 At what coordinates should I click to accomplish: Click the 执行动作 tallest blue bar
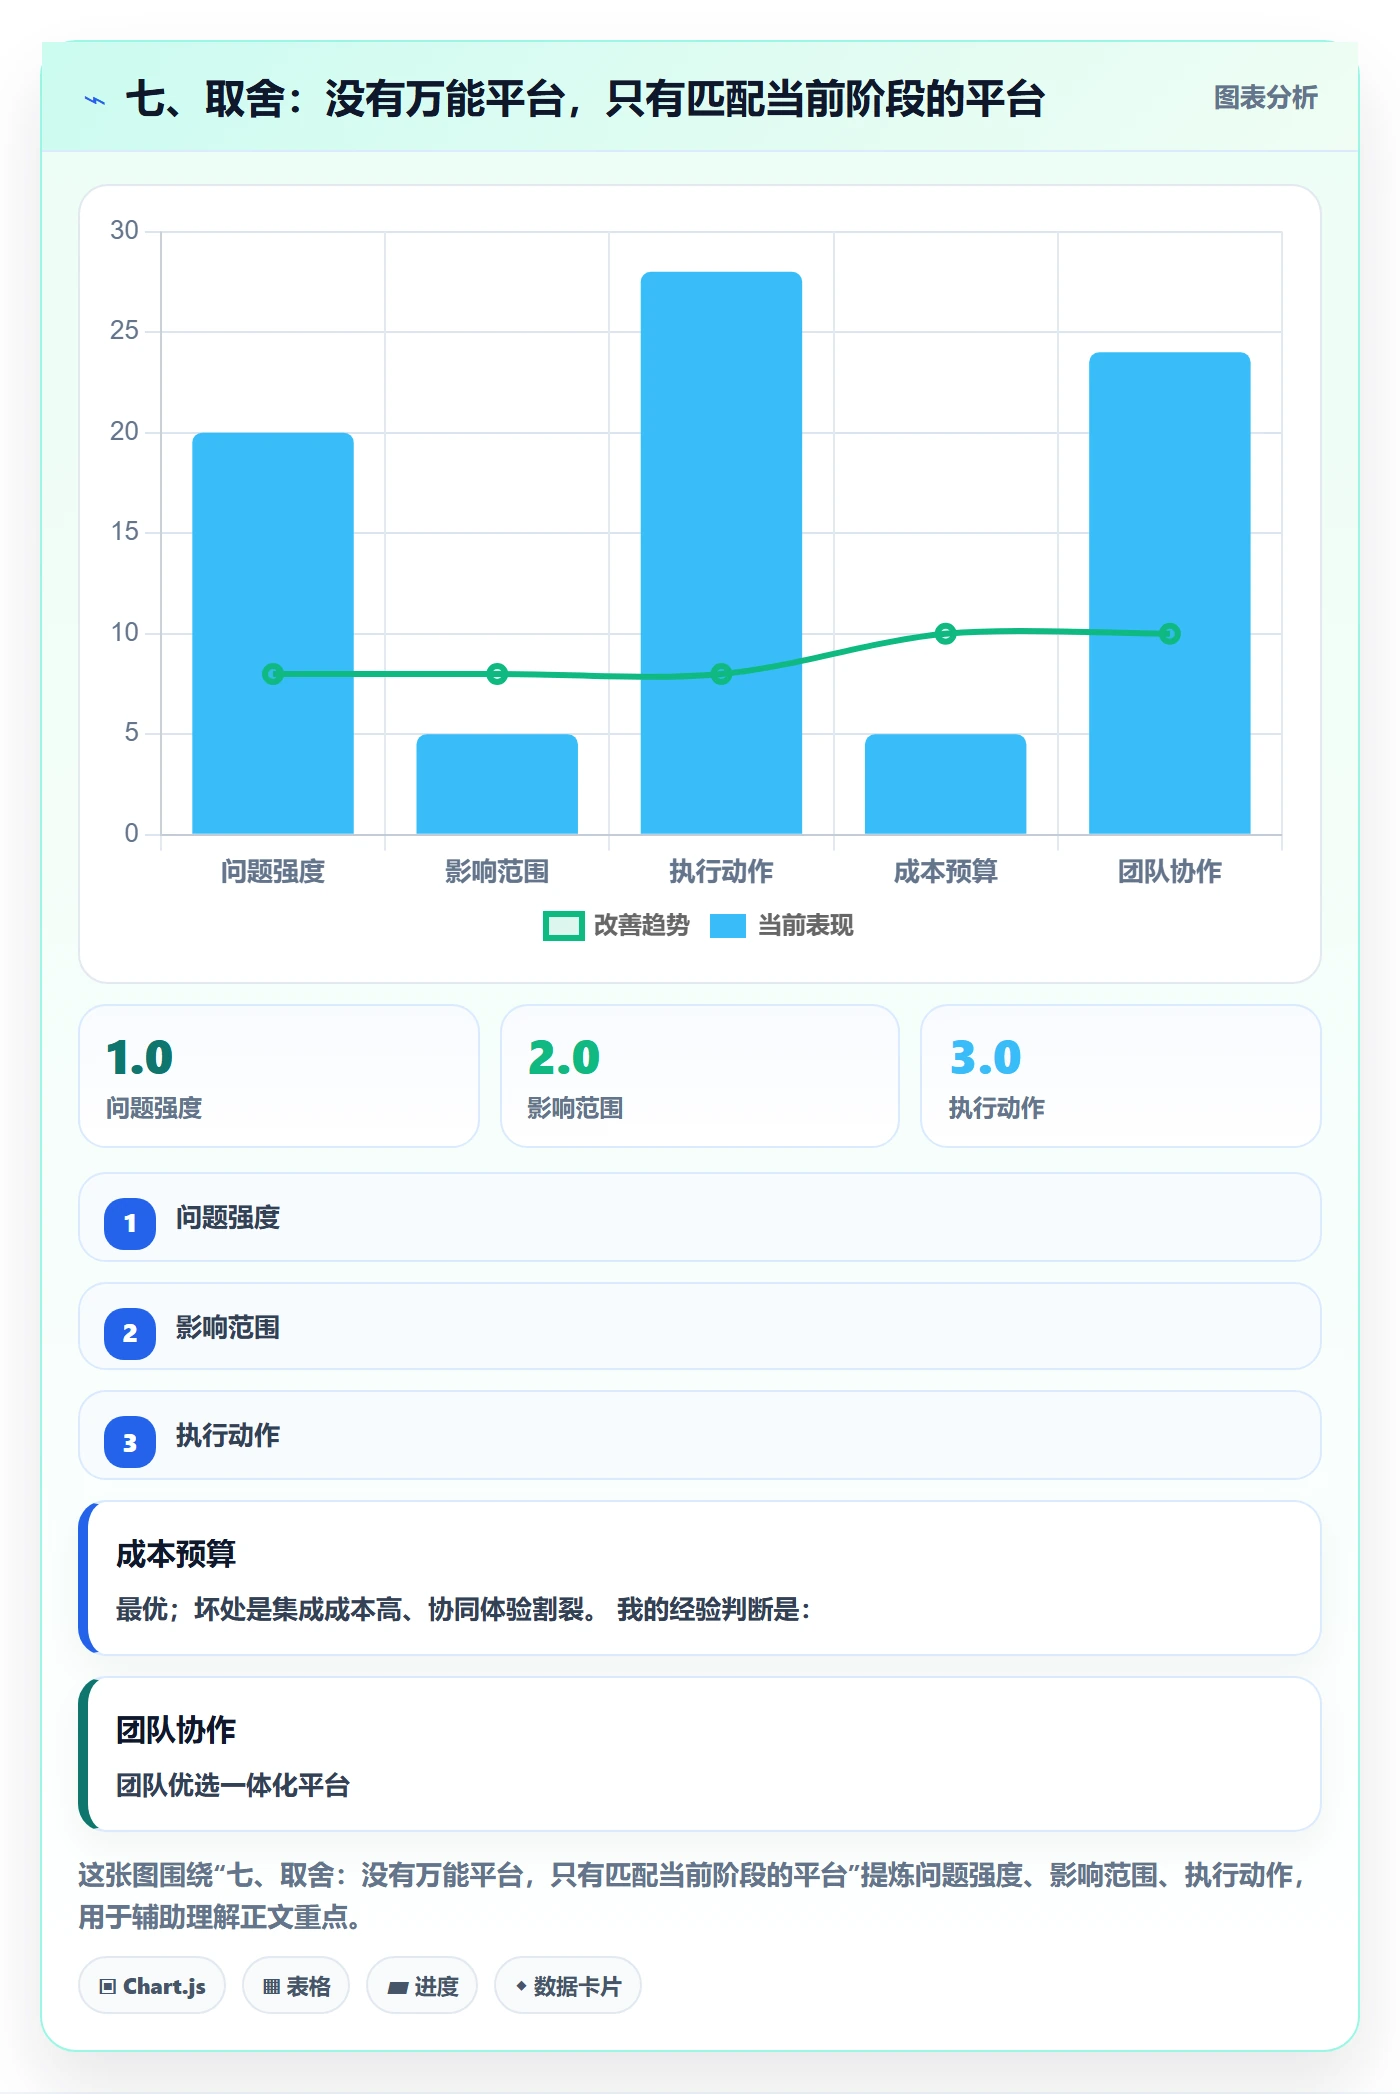click(x=721, y=552)
